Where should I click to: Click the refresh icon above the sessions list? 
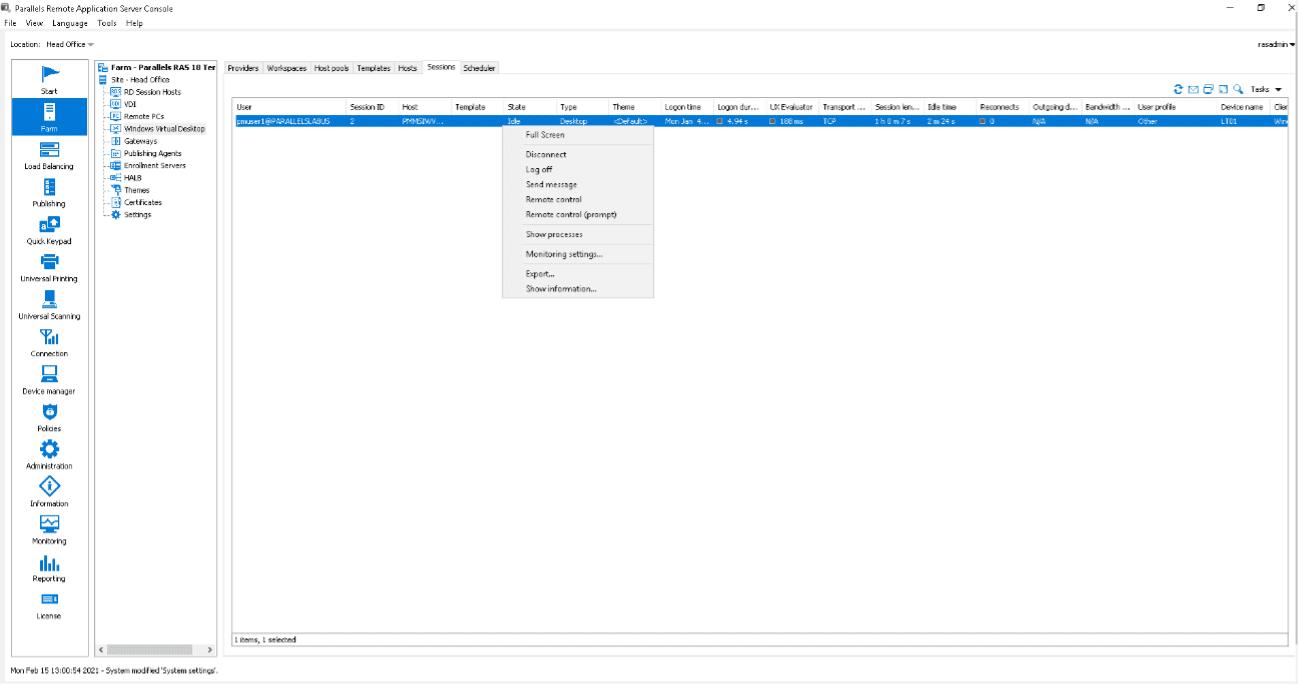click(x=1179, y=89)
